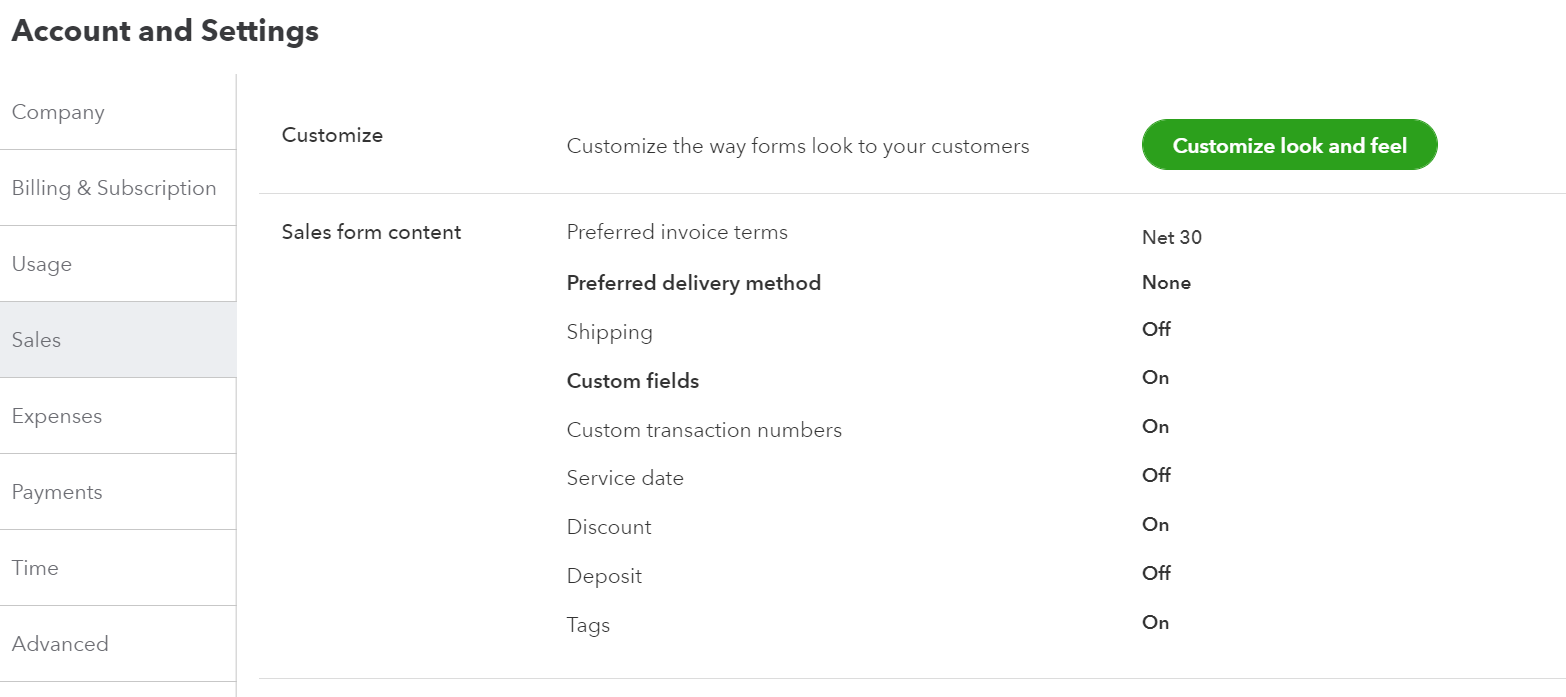Open the Net 30 terms value
This screenshot has height=697, width=1566.
(1172, 238)
